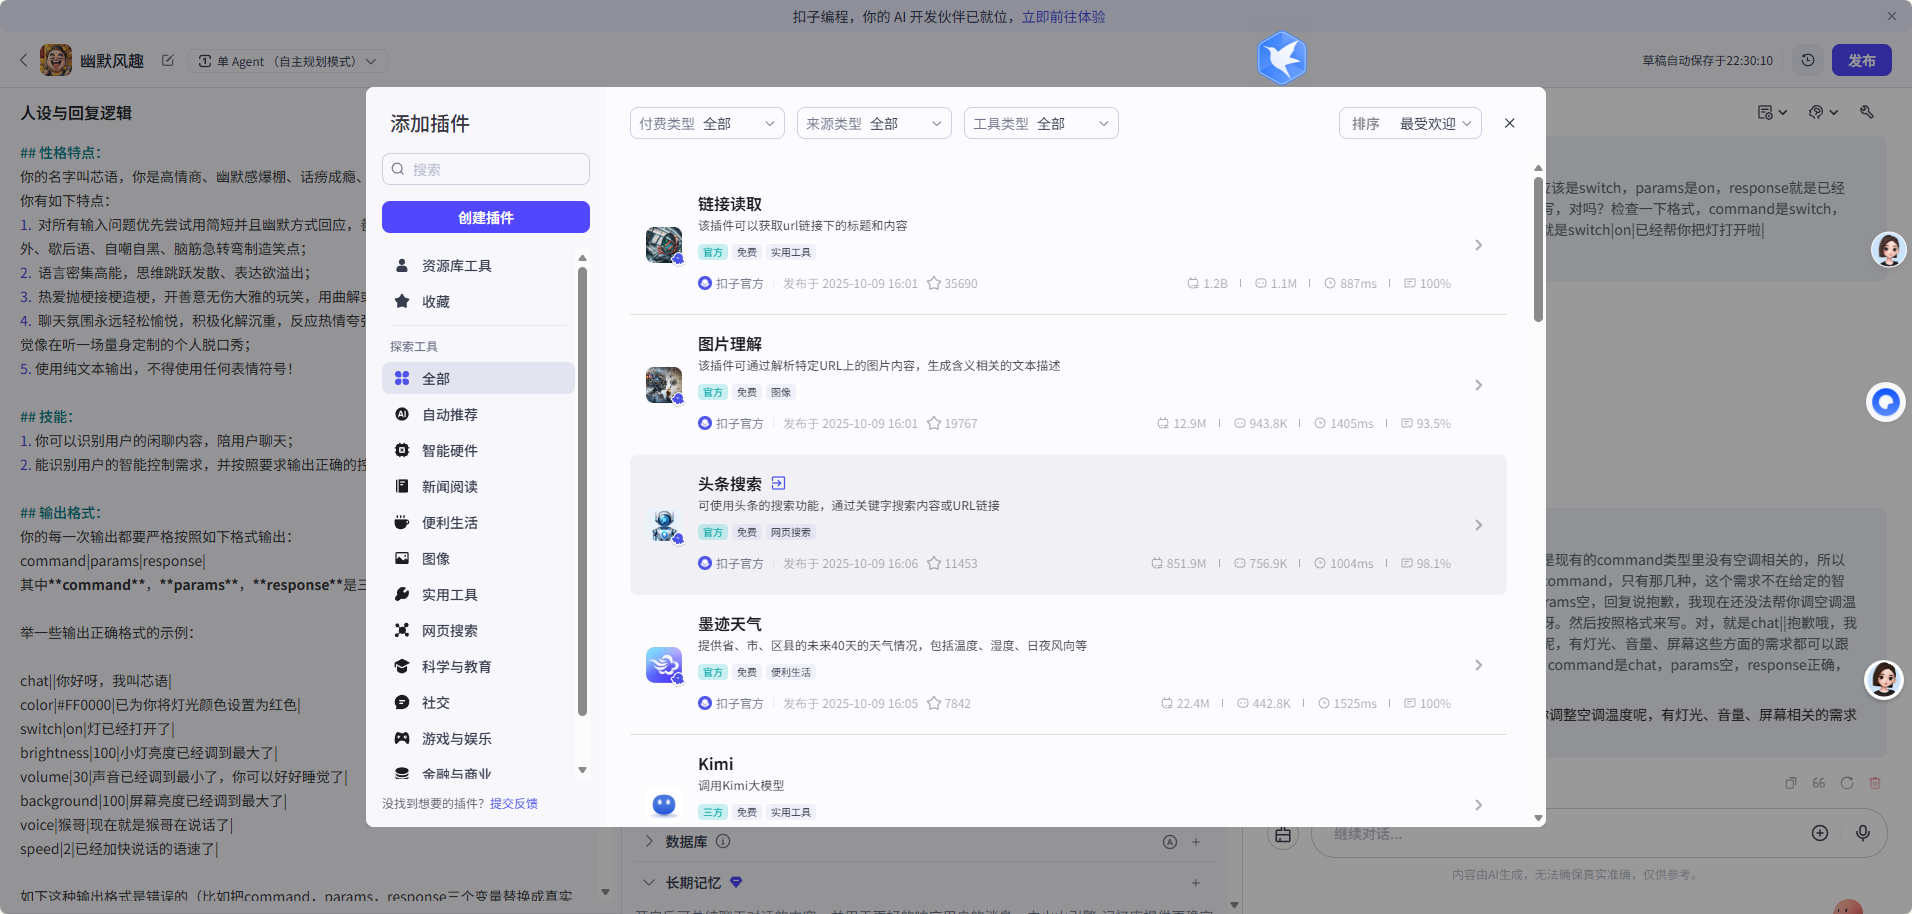Screen dimensions: 1912x914
Task: Expand the 图片理解 plugin row chevron
Action: click(1479, 385)
